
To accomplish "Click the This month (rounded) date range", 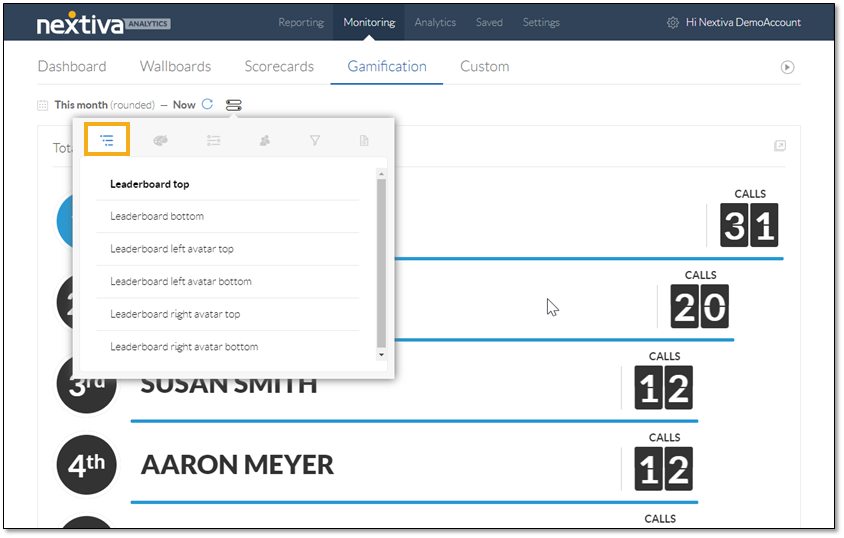I will coord(104,105).
